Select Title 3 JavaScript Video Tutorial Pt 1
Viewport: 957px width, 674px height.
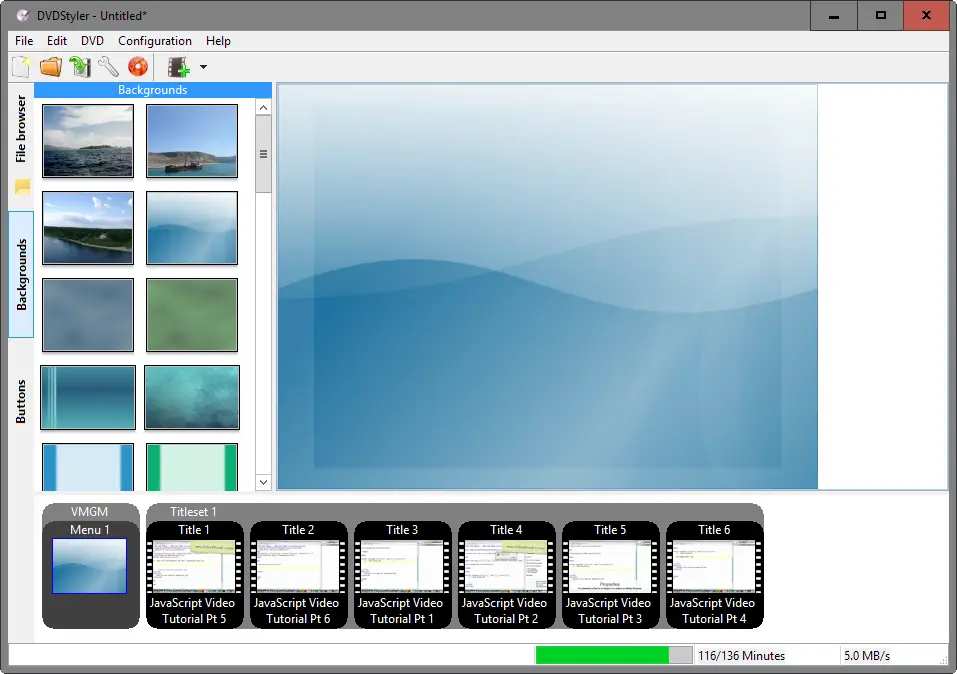tap(402, 575)
